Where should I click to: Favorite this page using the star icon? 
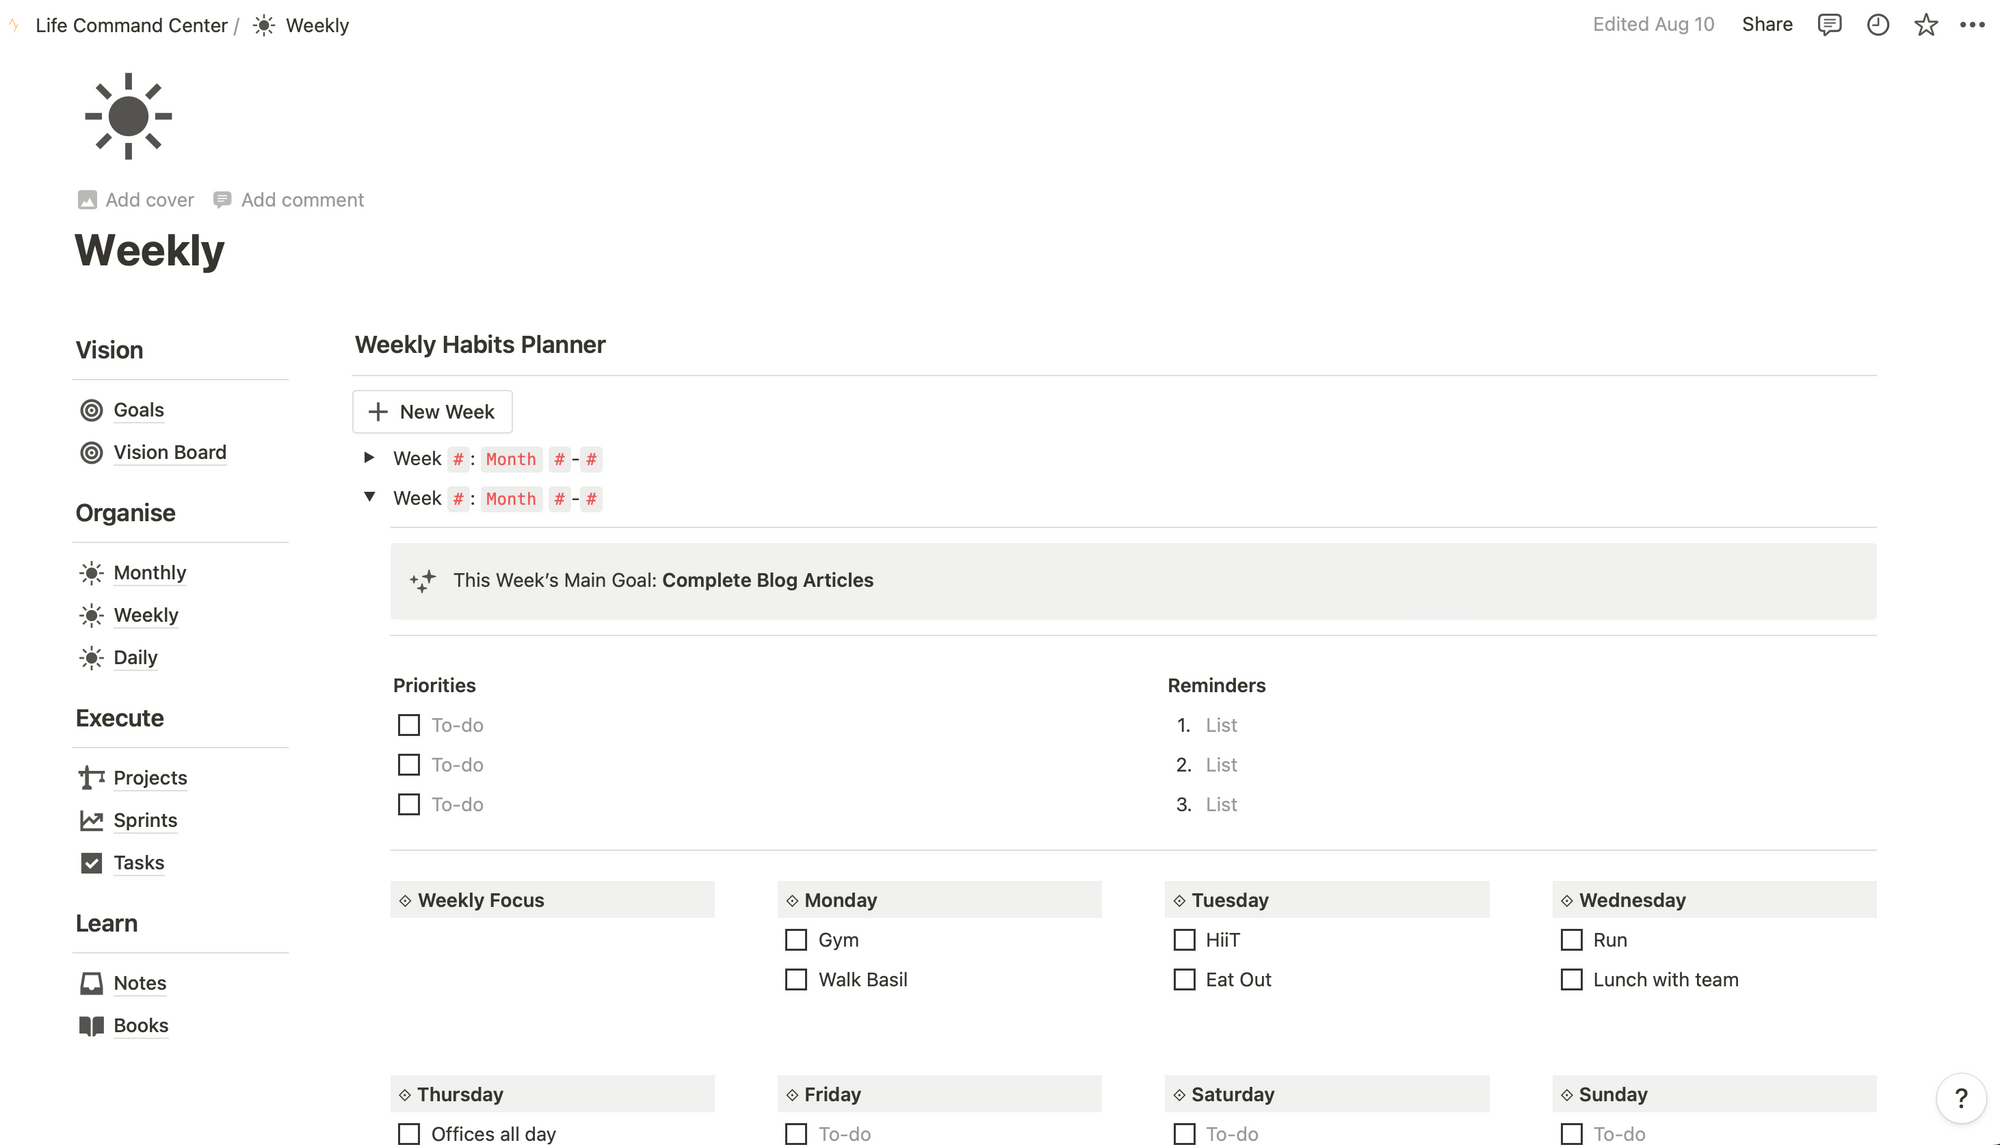click(x=1925, y=24)
